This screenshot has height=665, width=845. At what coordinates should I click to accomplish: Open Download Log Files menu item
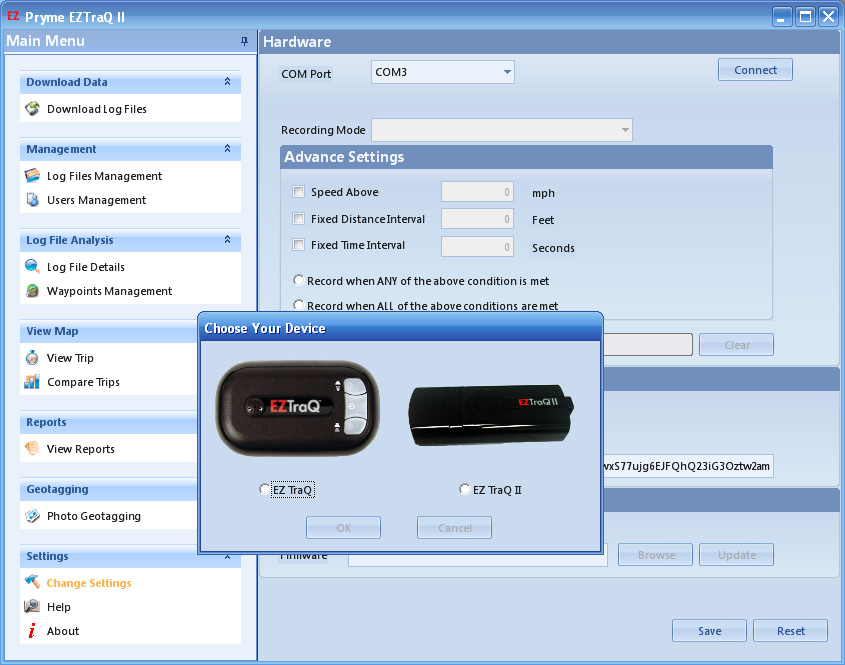click(x=97, y=109)
